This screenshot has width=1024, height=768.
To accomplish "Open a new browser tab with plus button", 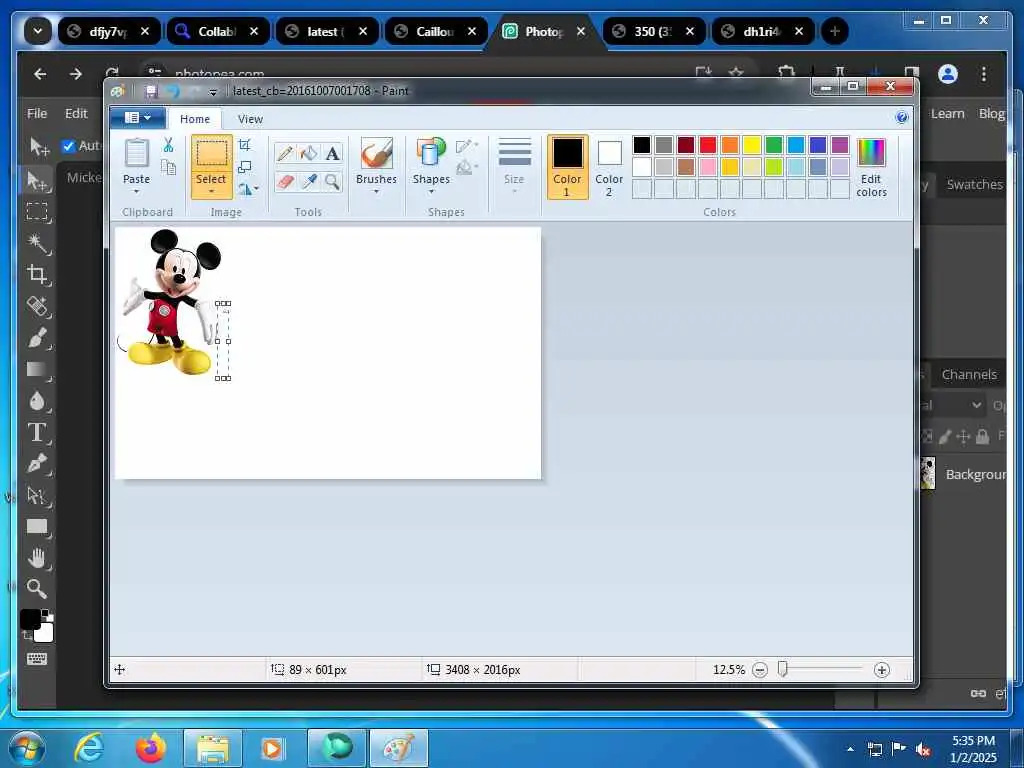I will (835, 31).
